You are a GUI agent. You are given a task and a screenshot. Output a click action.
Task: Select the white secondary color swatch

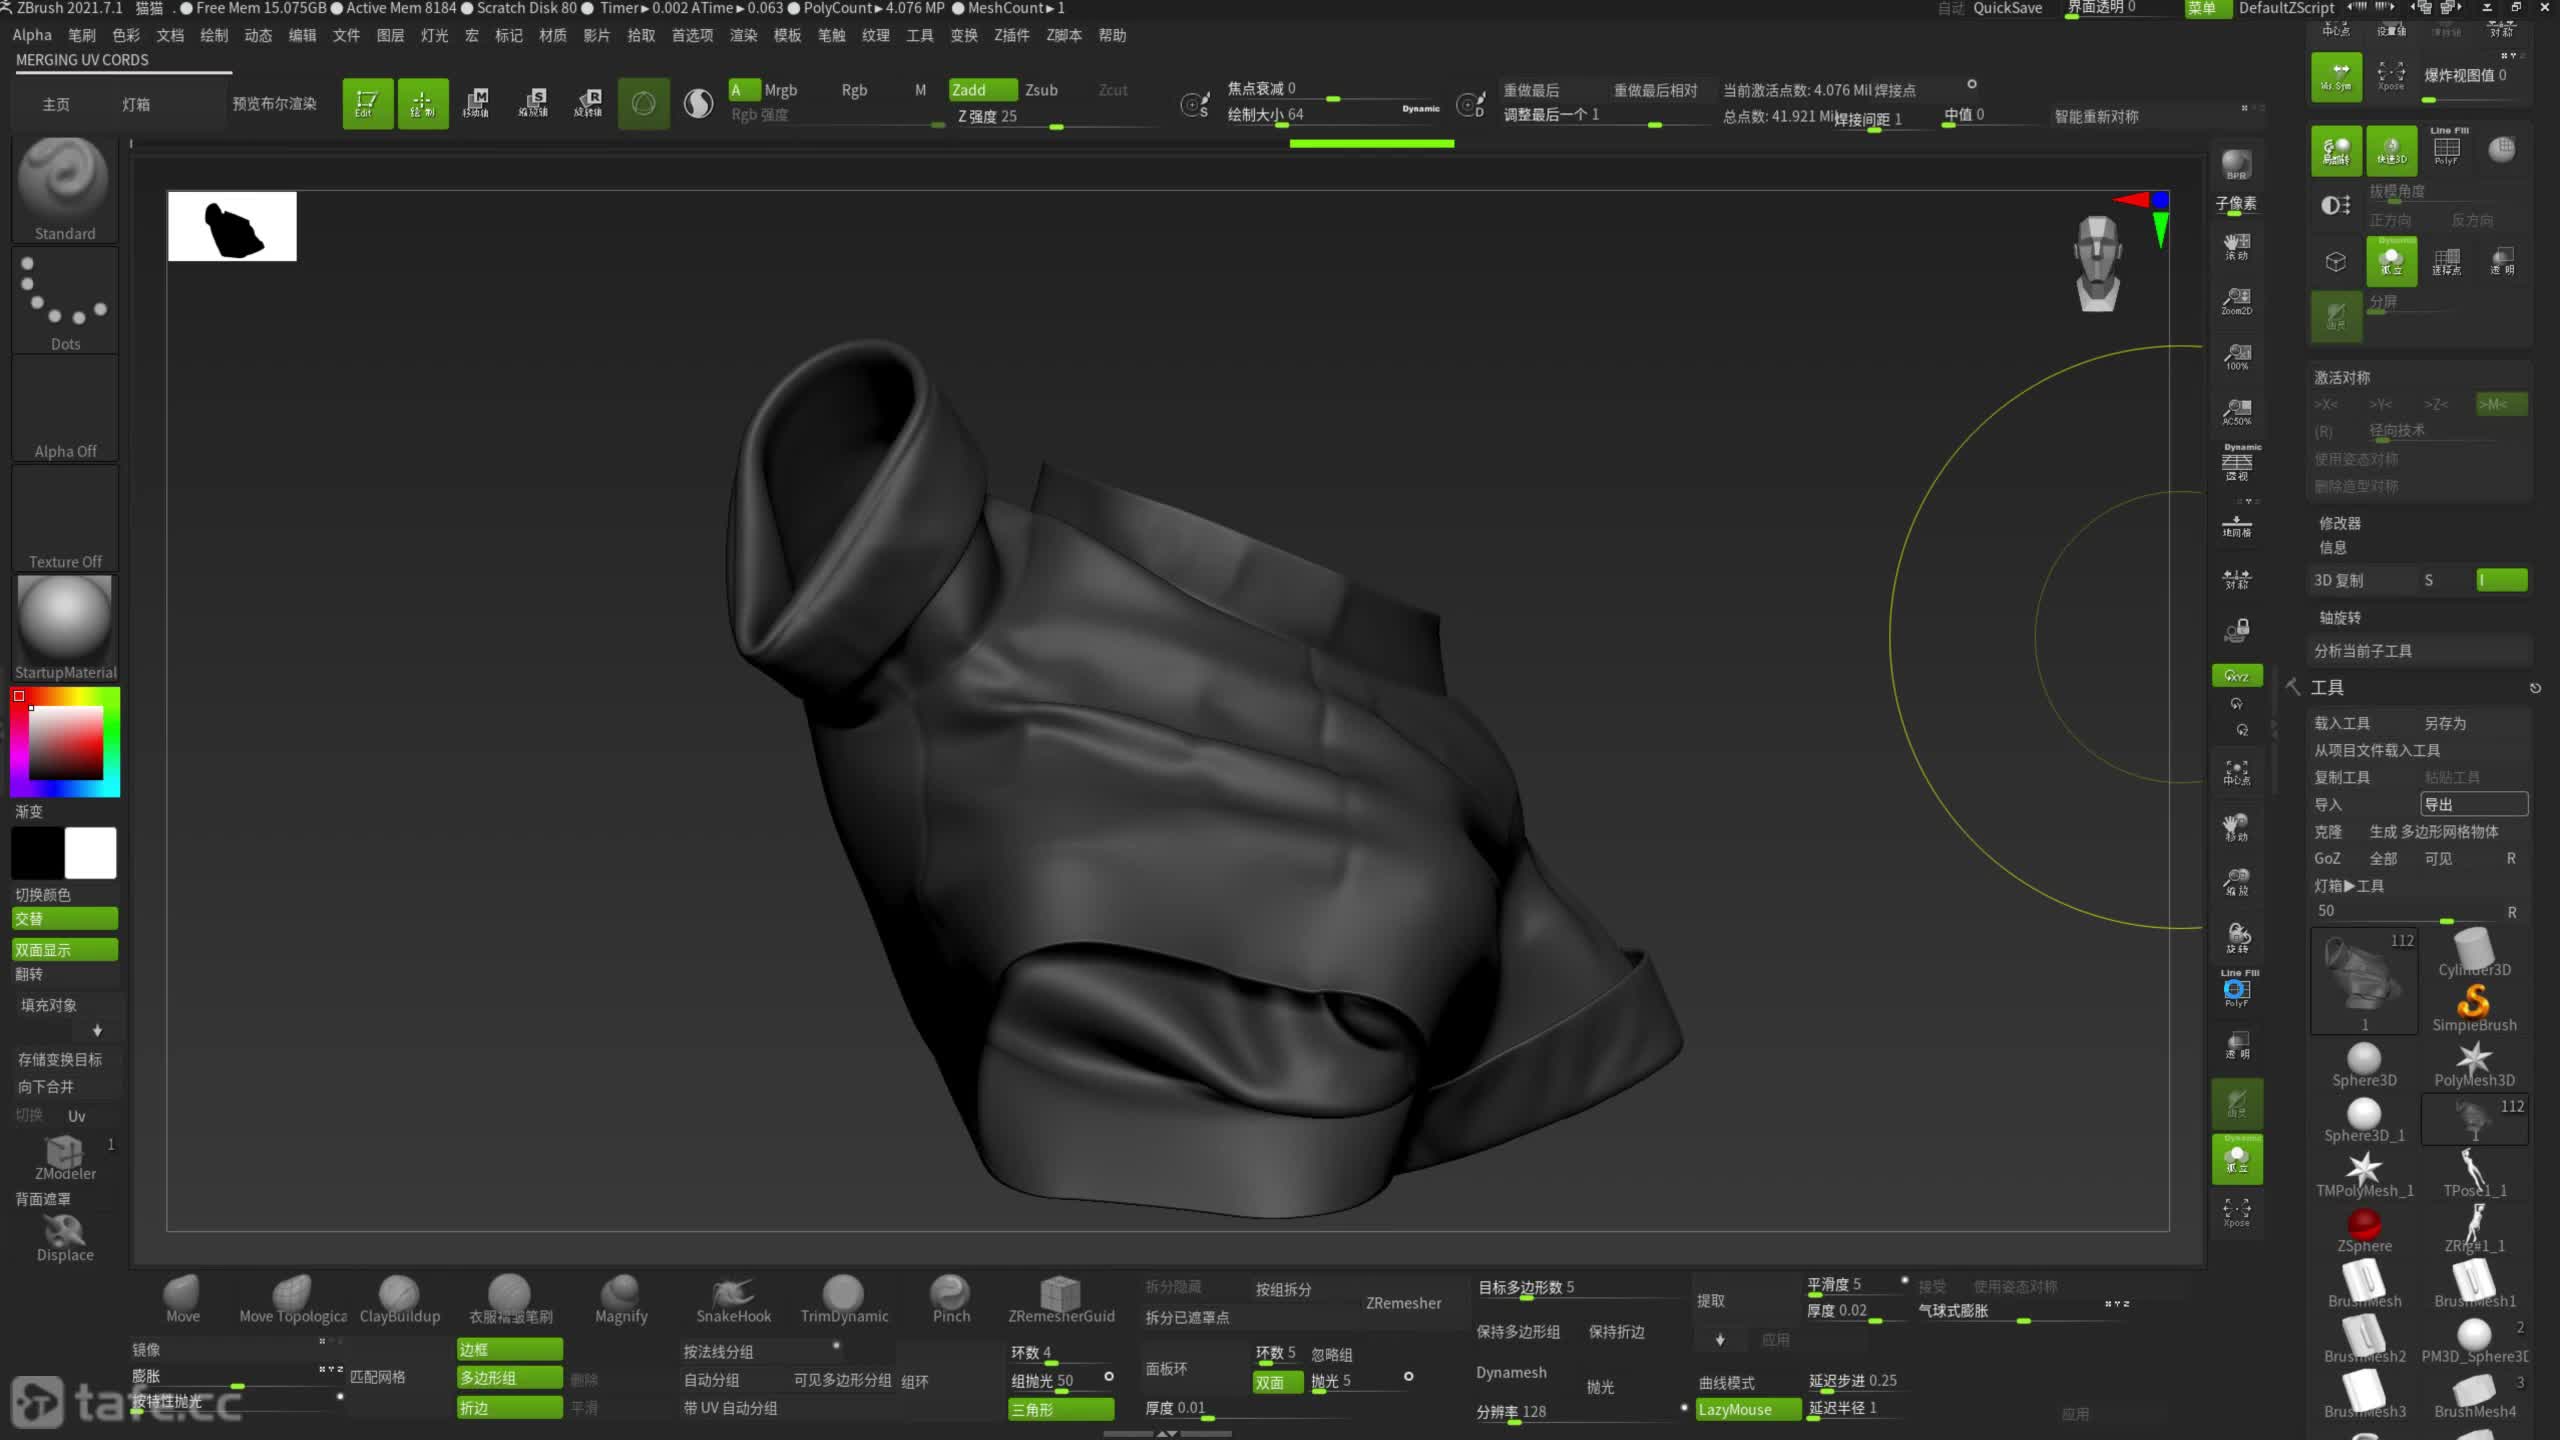[90, 852]
